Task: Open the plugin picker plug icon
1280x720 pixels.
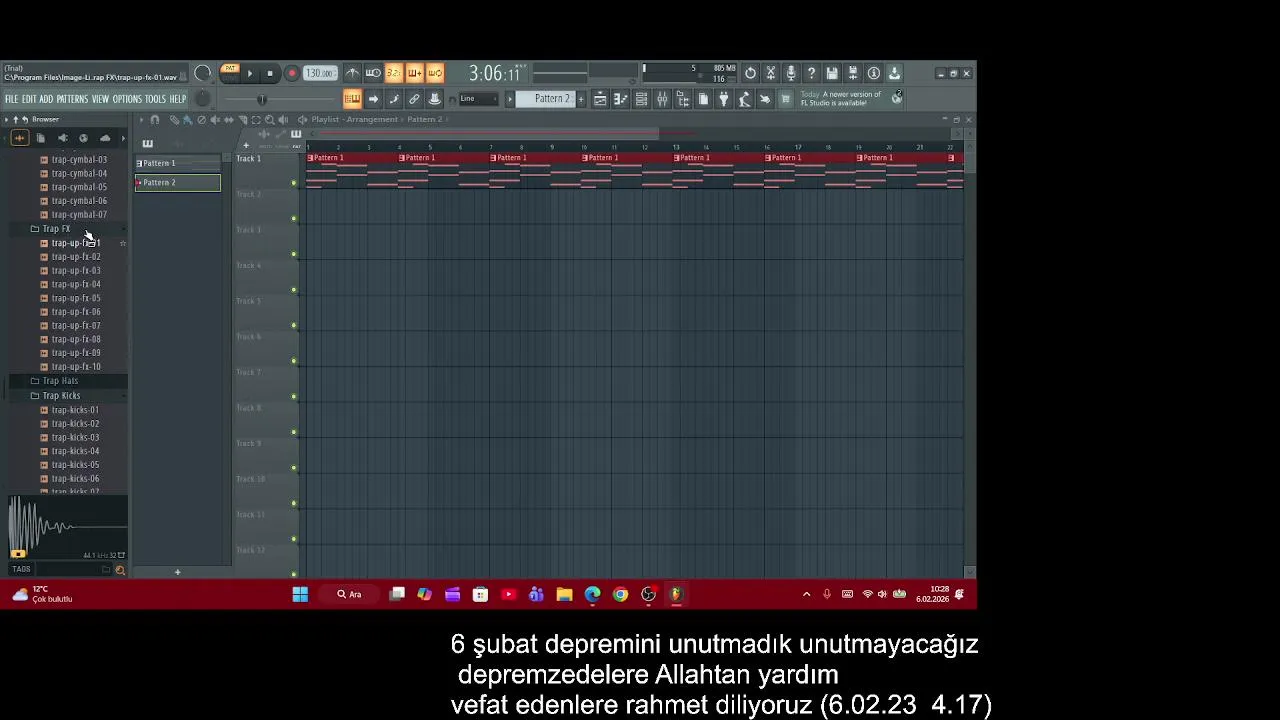Action: [724, 99]
